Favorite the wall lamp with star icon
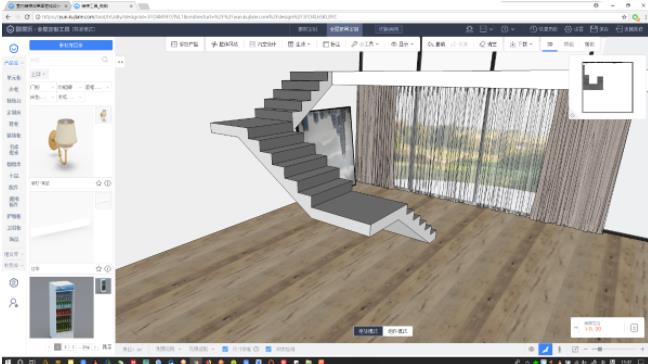The width and height of the screenshot is (648, 364). pos(99,183)
